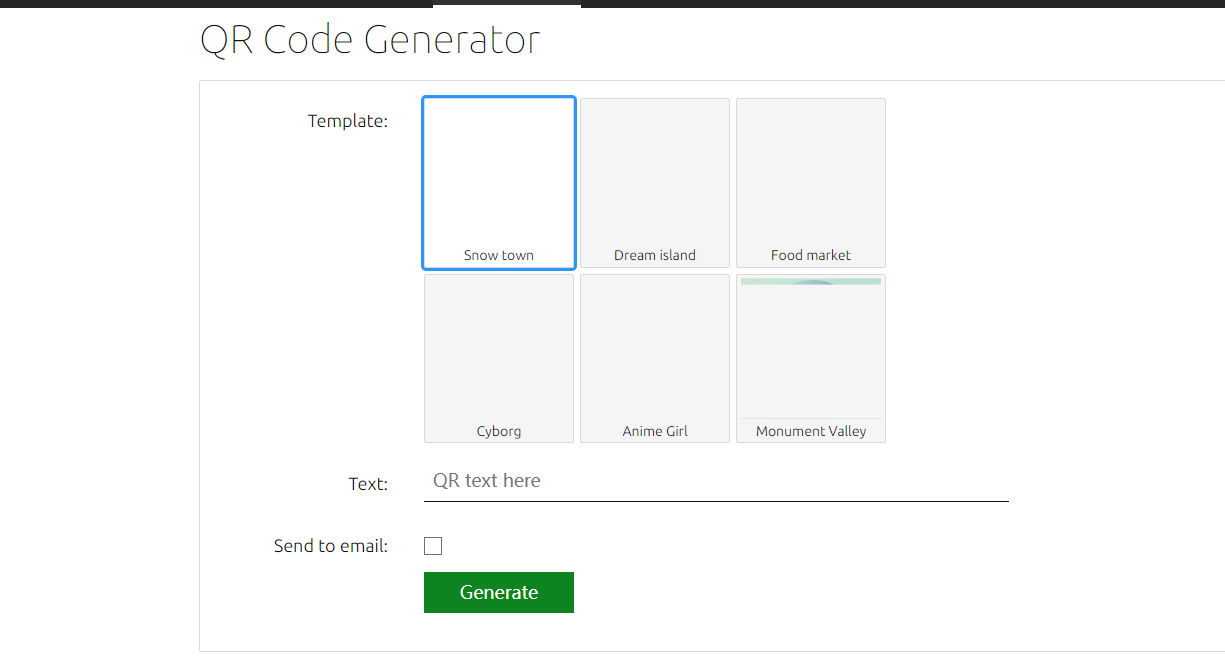Click the Template: label
The width and height of the screenshot is (1225, 663).
click(348, 121)
